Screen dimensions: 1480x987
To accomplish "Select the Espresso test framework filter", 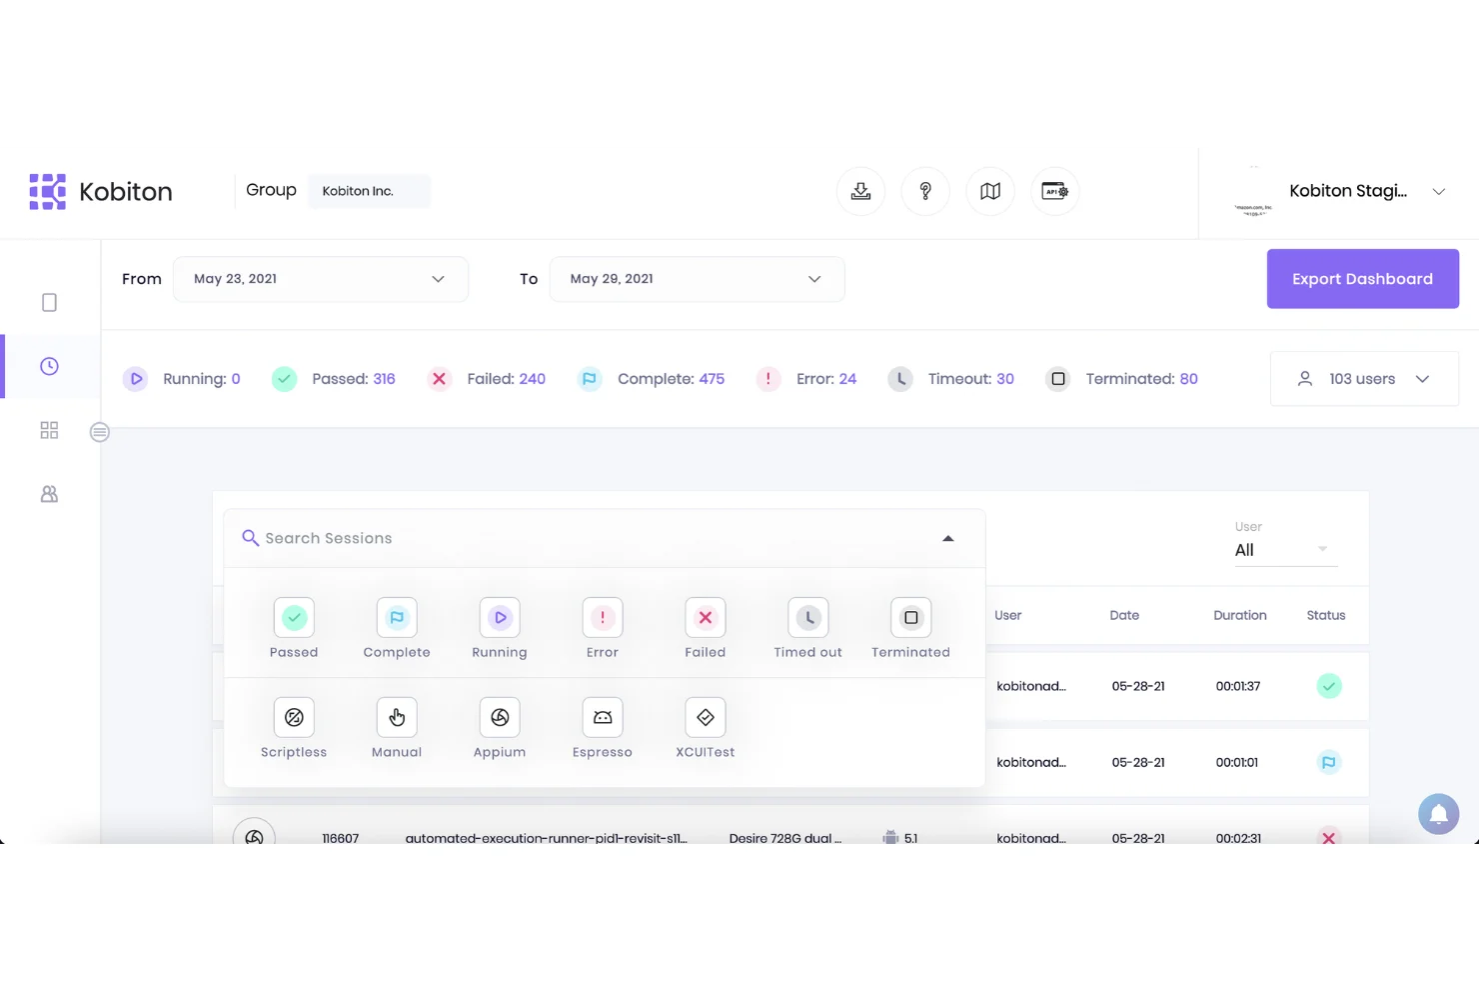I will tap(601, 717).
